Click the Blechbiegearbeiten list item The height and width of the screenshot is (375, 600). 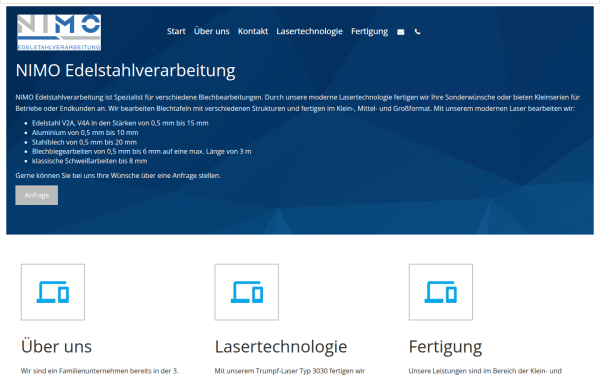[x=142, y=152]
